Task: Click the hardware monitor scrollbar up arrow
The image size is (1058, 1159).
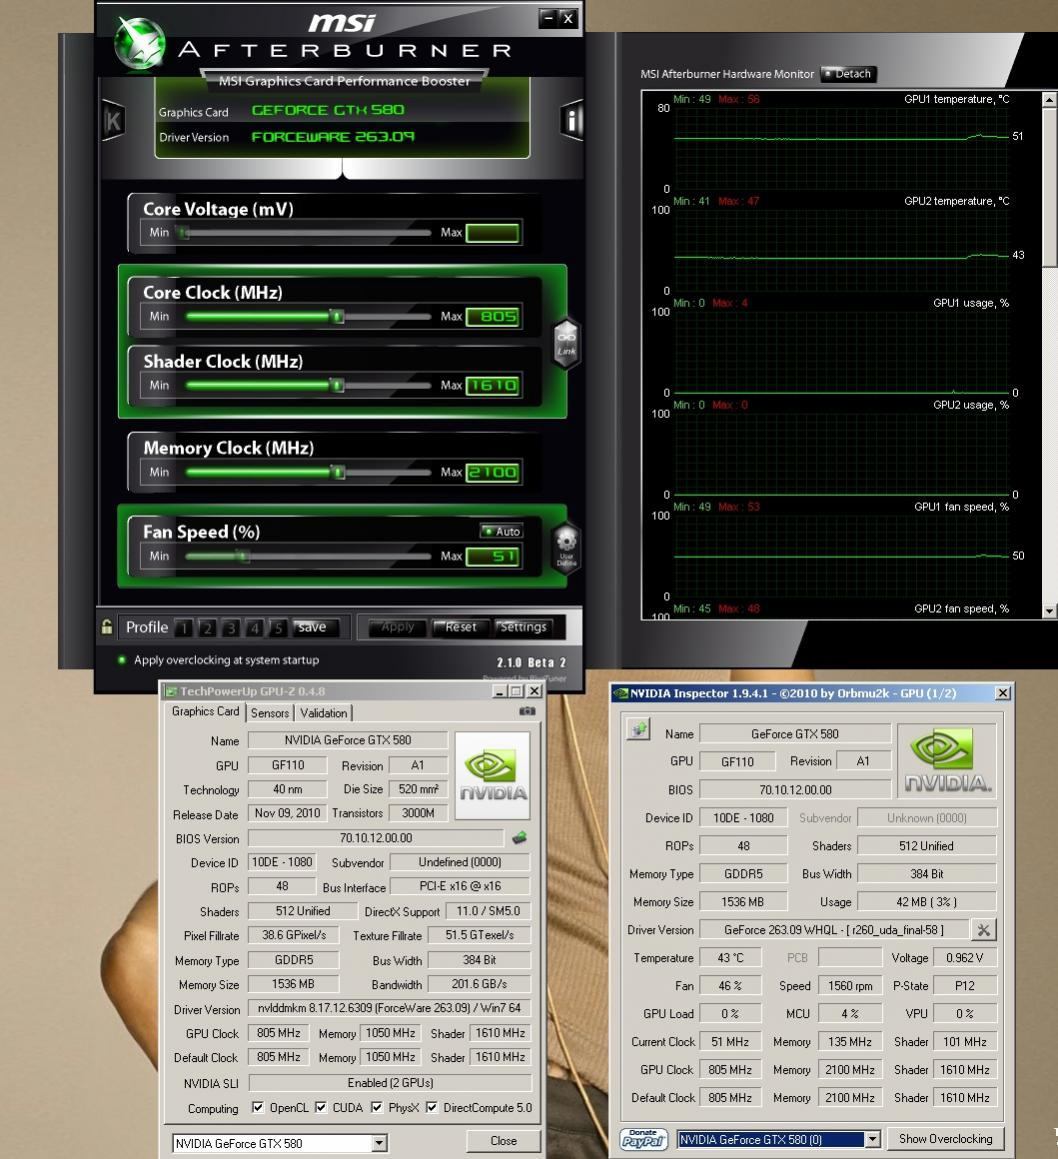Action: (x=1050, y=99)
